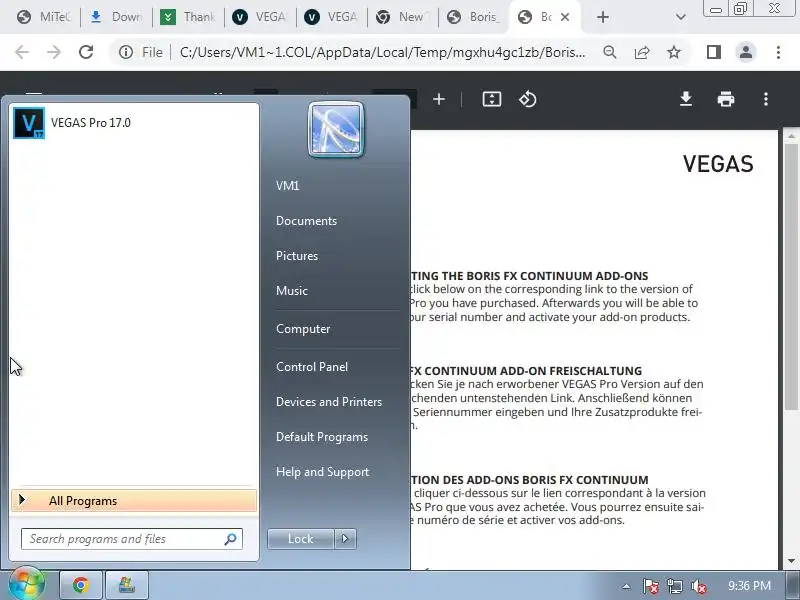Click the address bar file path
The image size is (800, 600).
383,52
